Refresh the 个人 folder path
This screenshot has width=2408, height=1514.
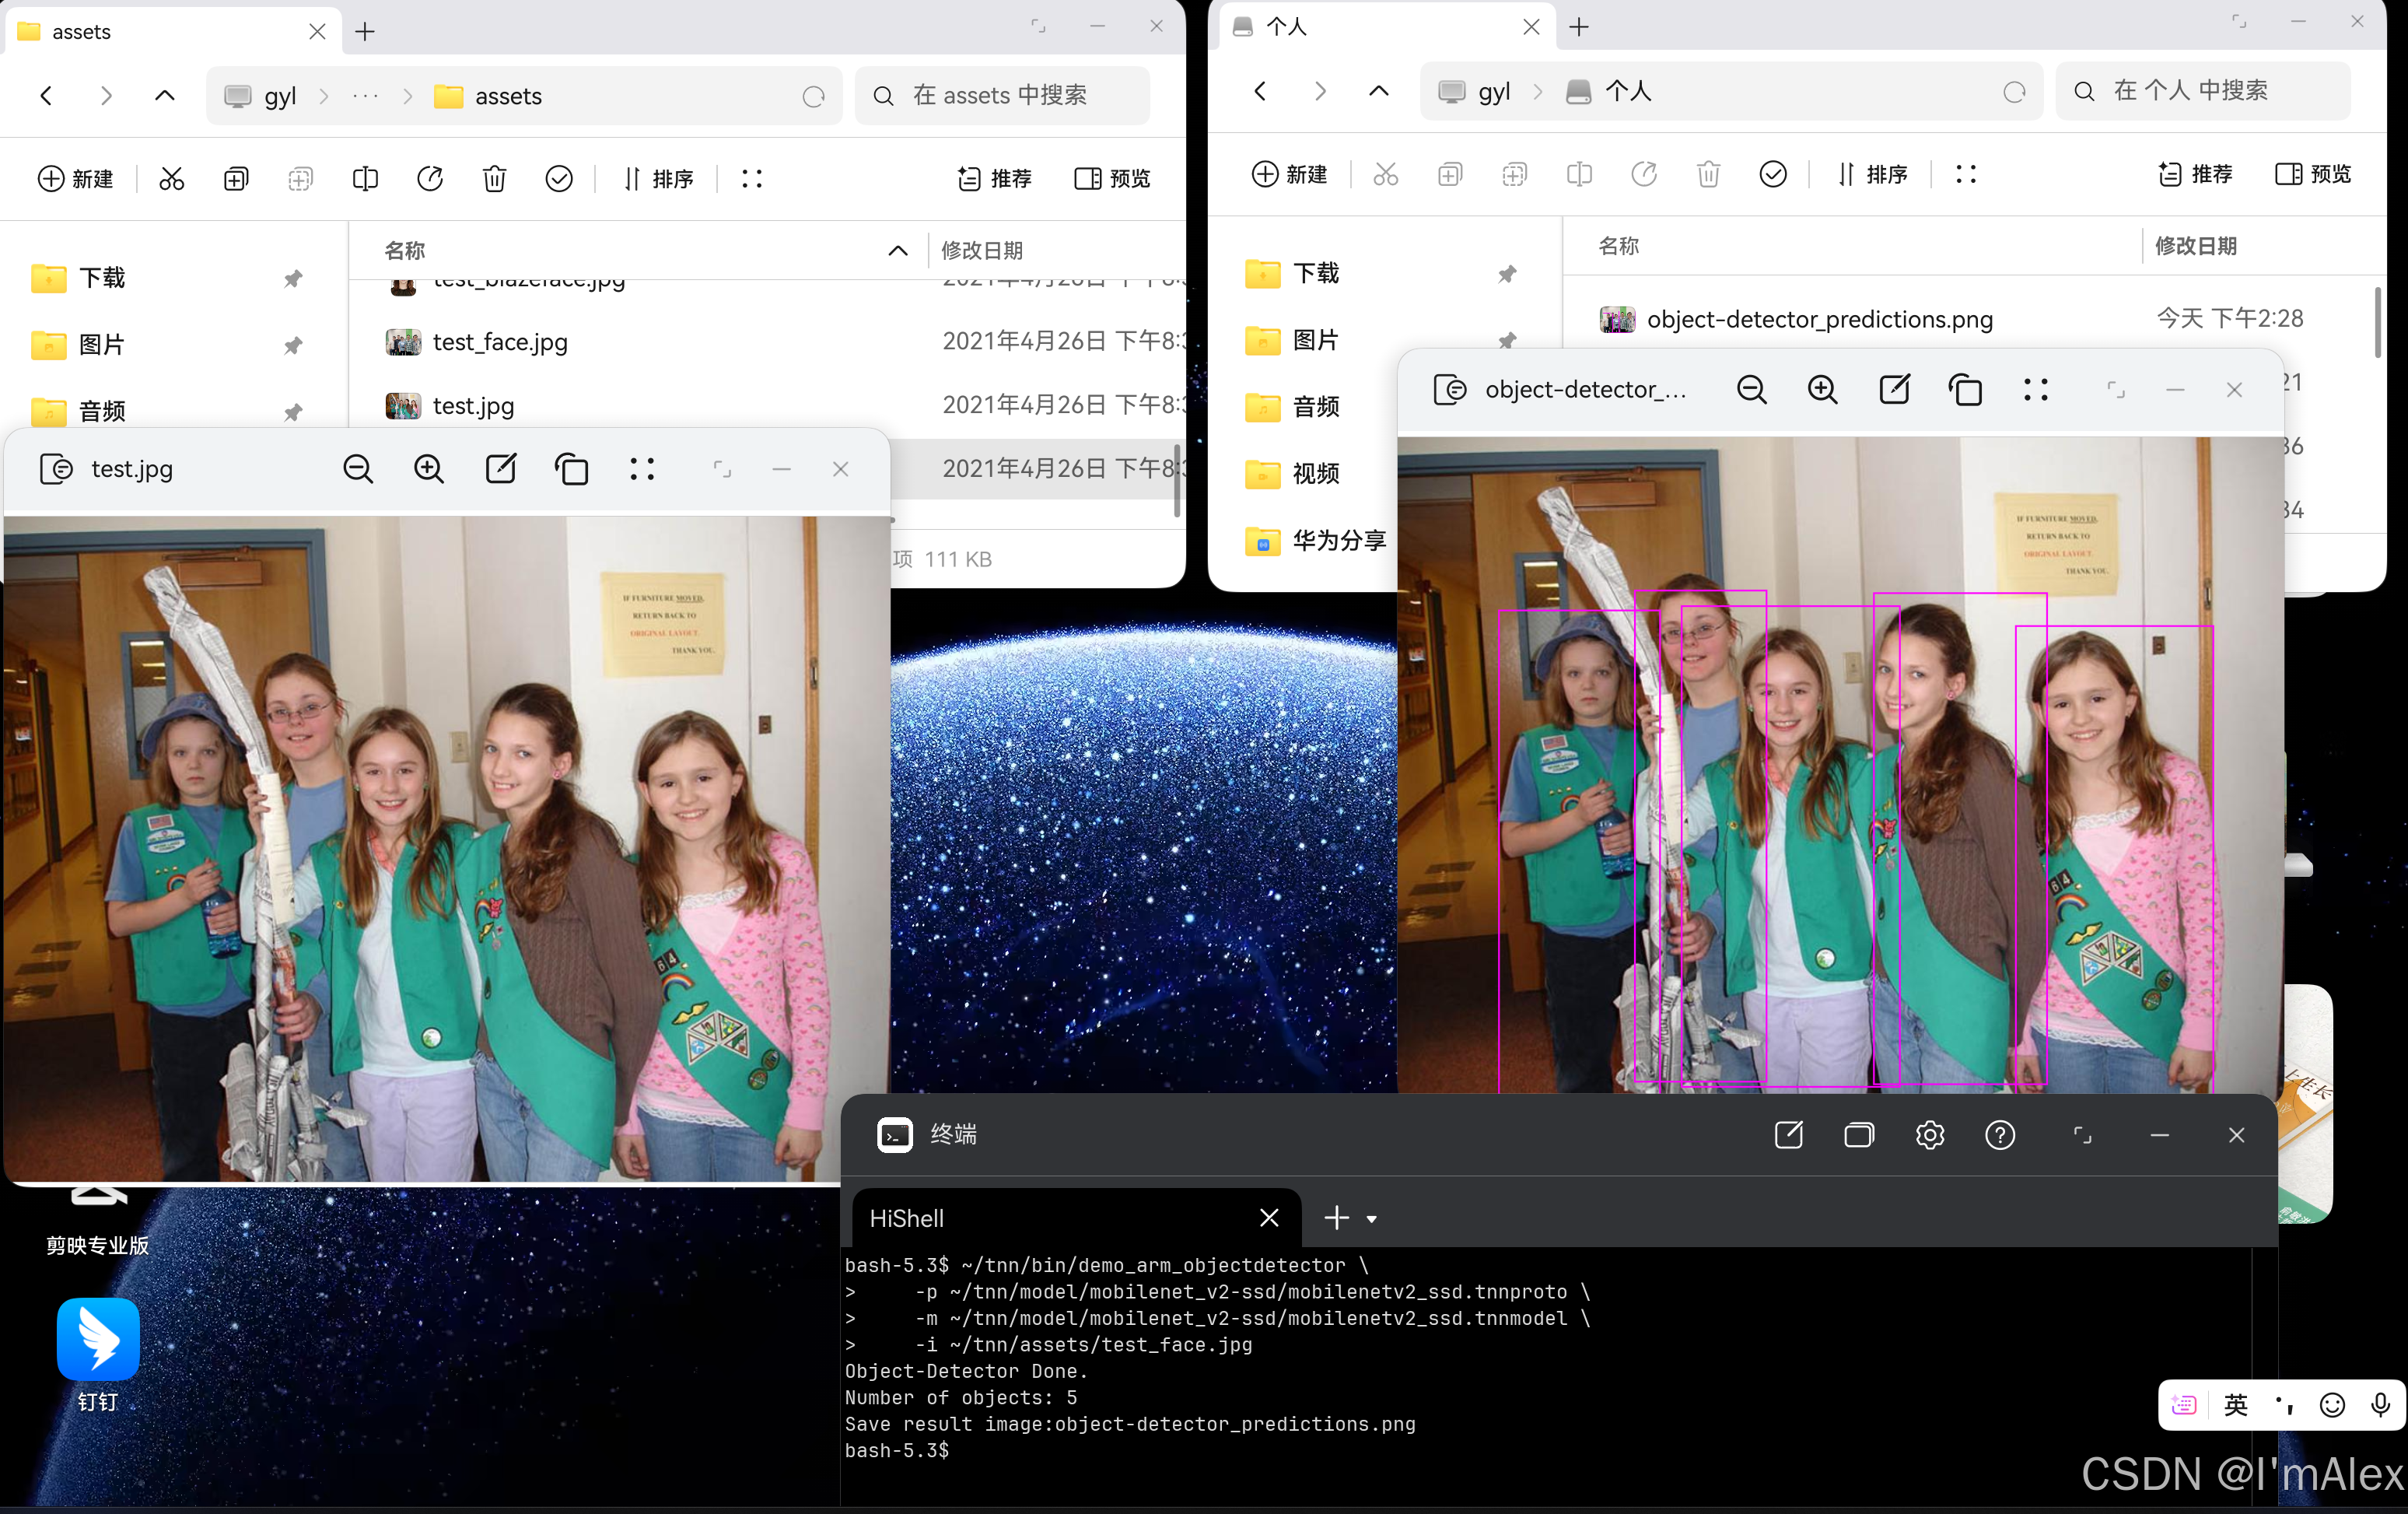[x=2014, y=92]
